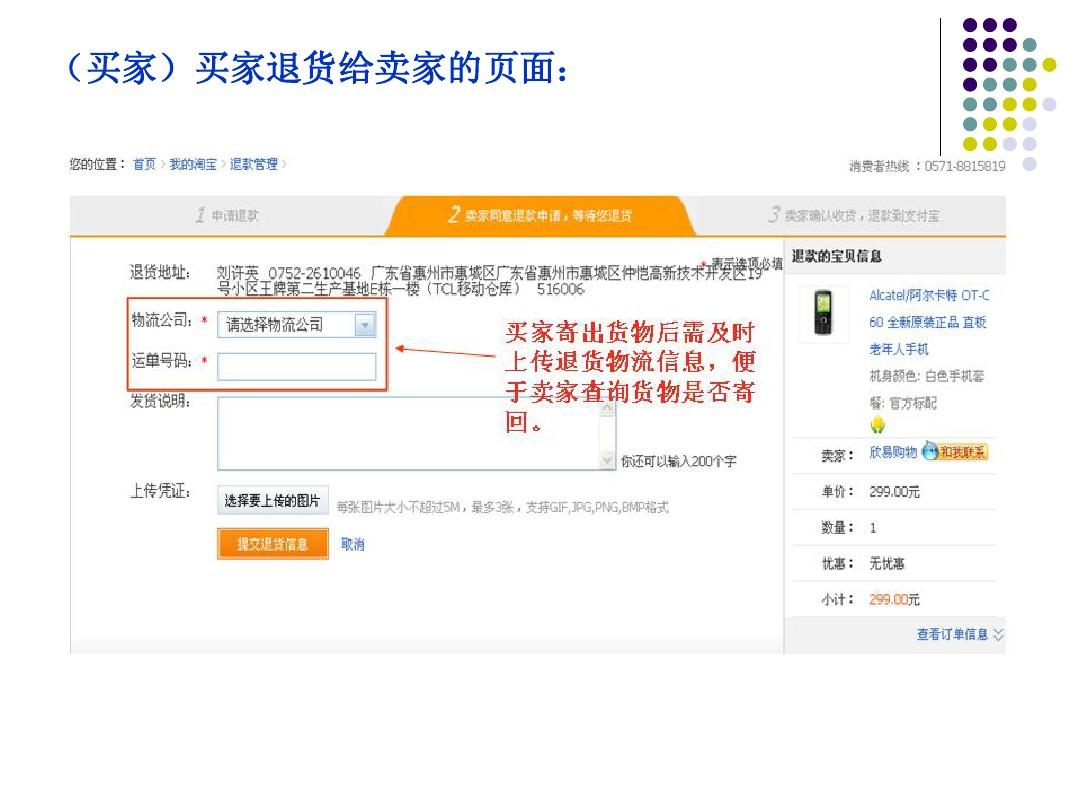Viewport: 1080px width, 810px height.
Task: Open 首页 breadcrumb link
Action: [144, 164]
